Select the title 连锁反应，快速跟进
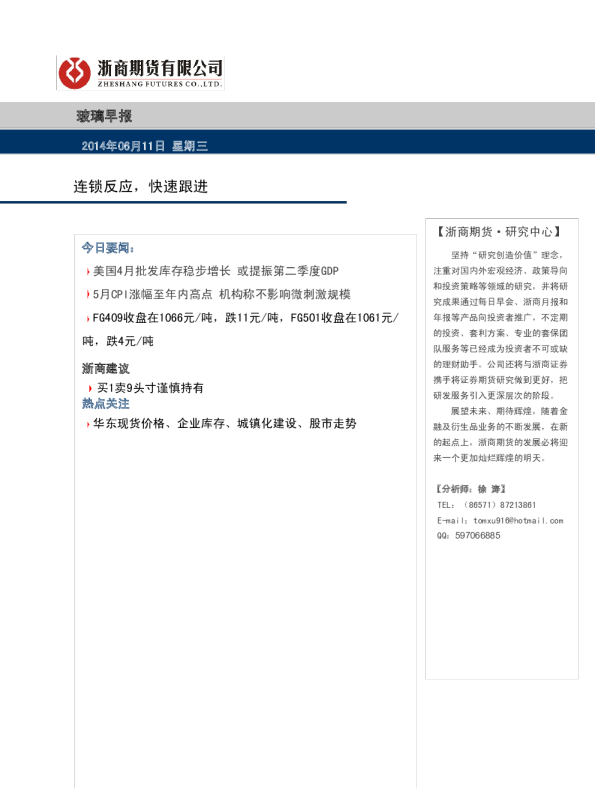 tap(140, 186)
